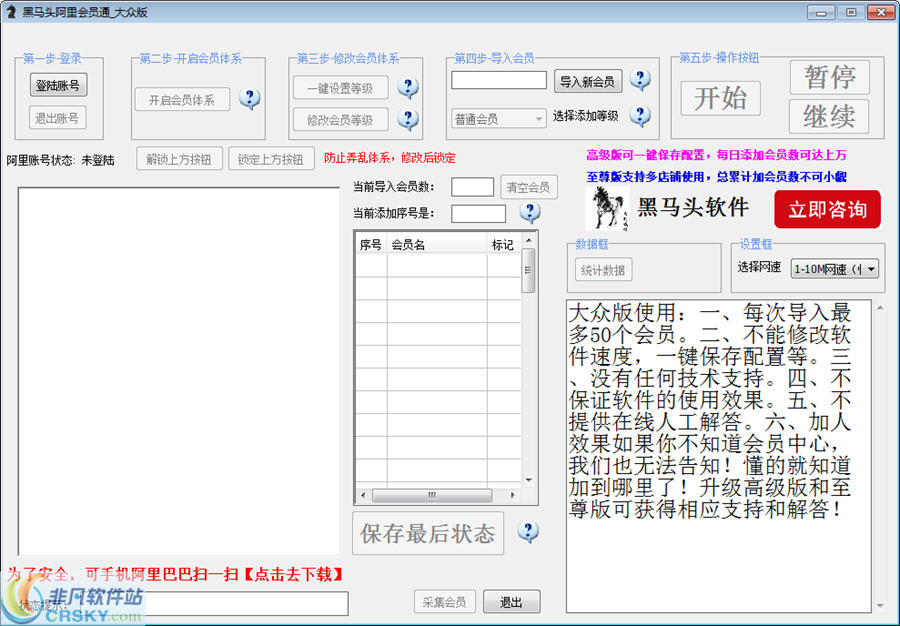Click the 大众版使用 notes text area
900x626 pixels.
(x=719, y=456)
